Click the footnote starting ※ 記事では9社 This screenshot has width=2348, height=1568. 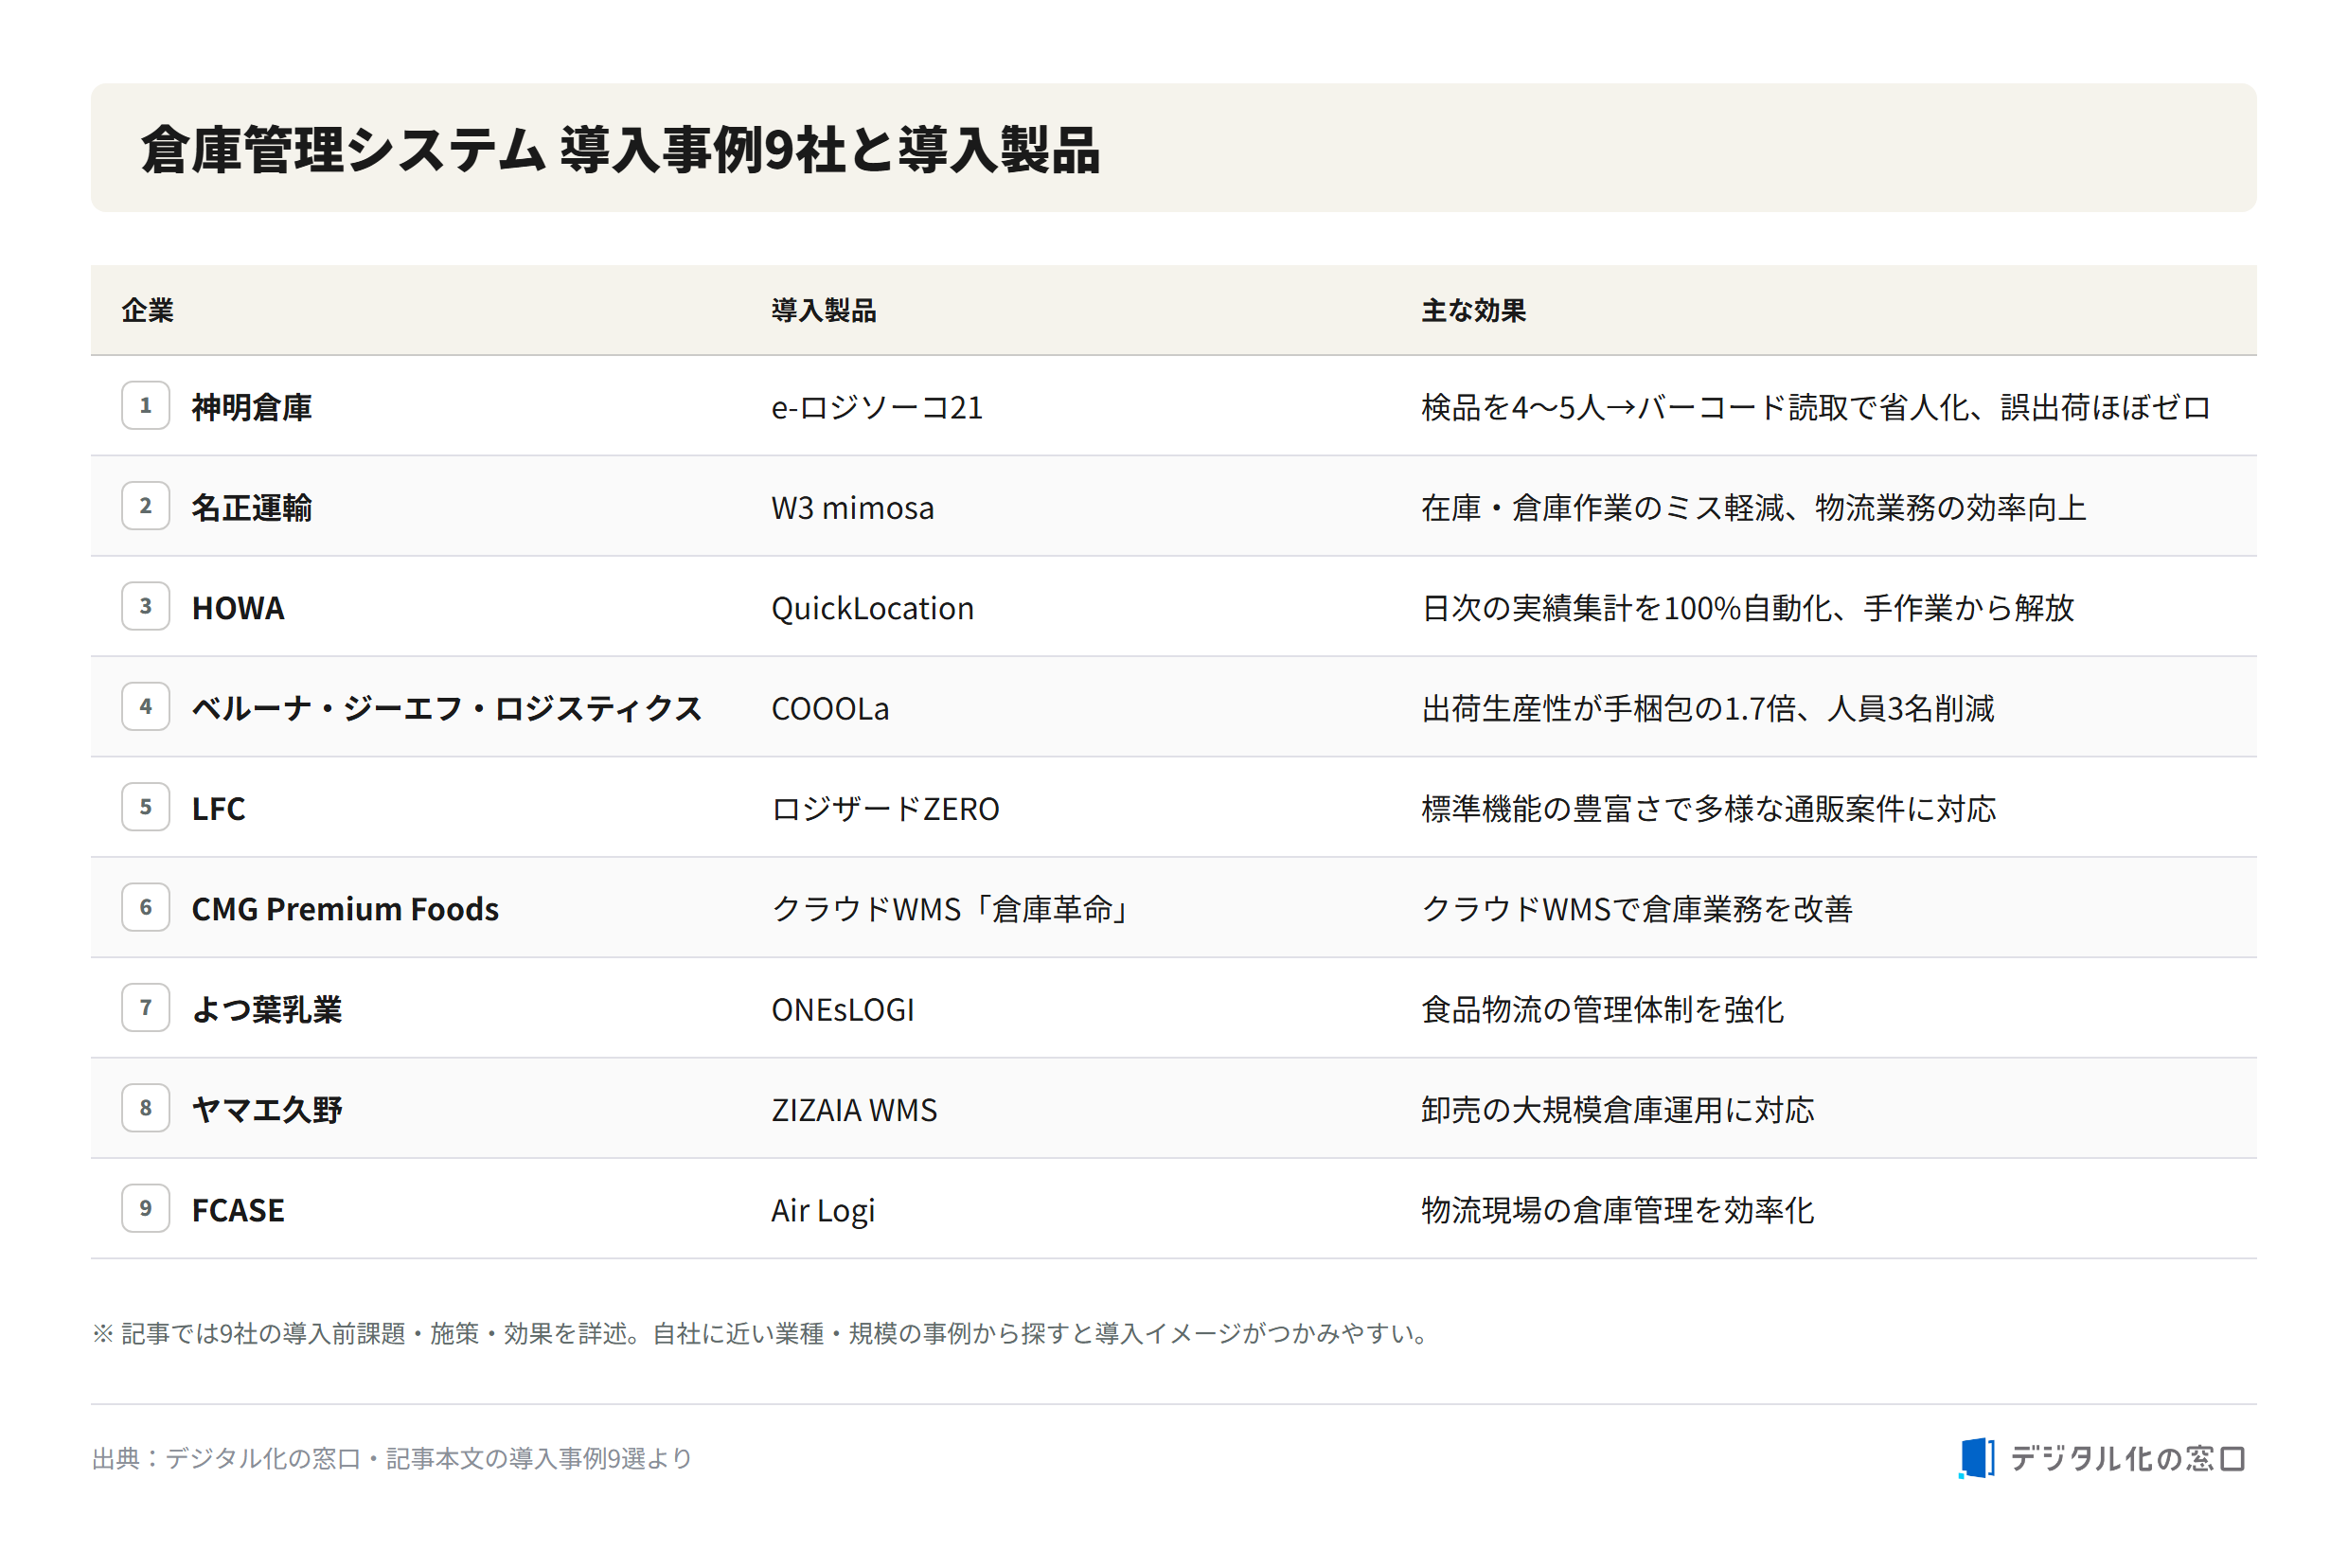(x=762, y=1334)
